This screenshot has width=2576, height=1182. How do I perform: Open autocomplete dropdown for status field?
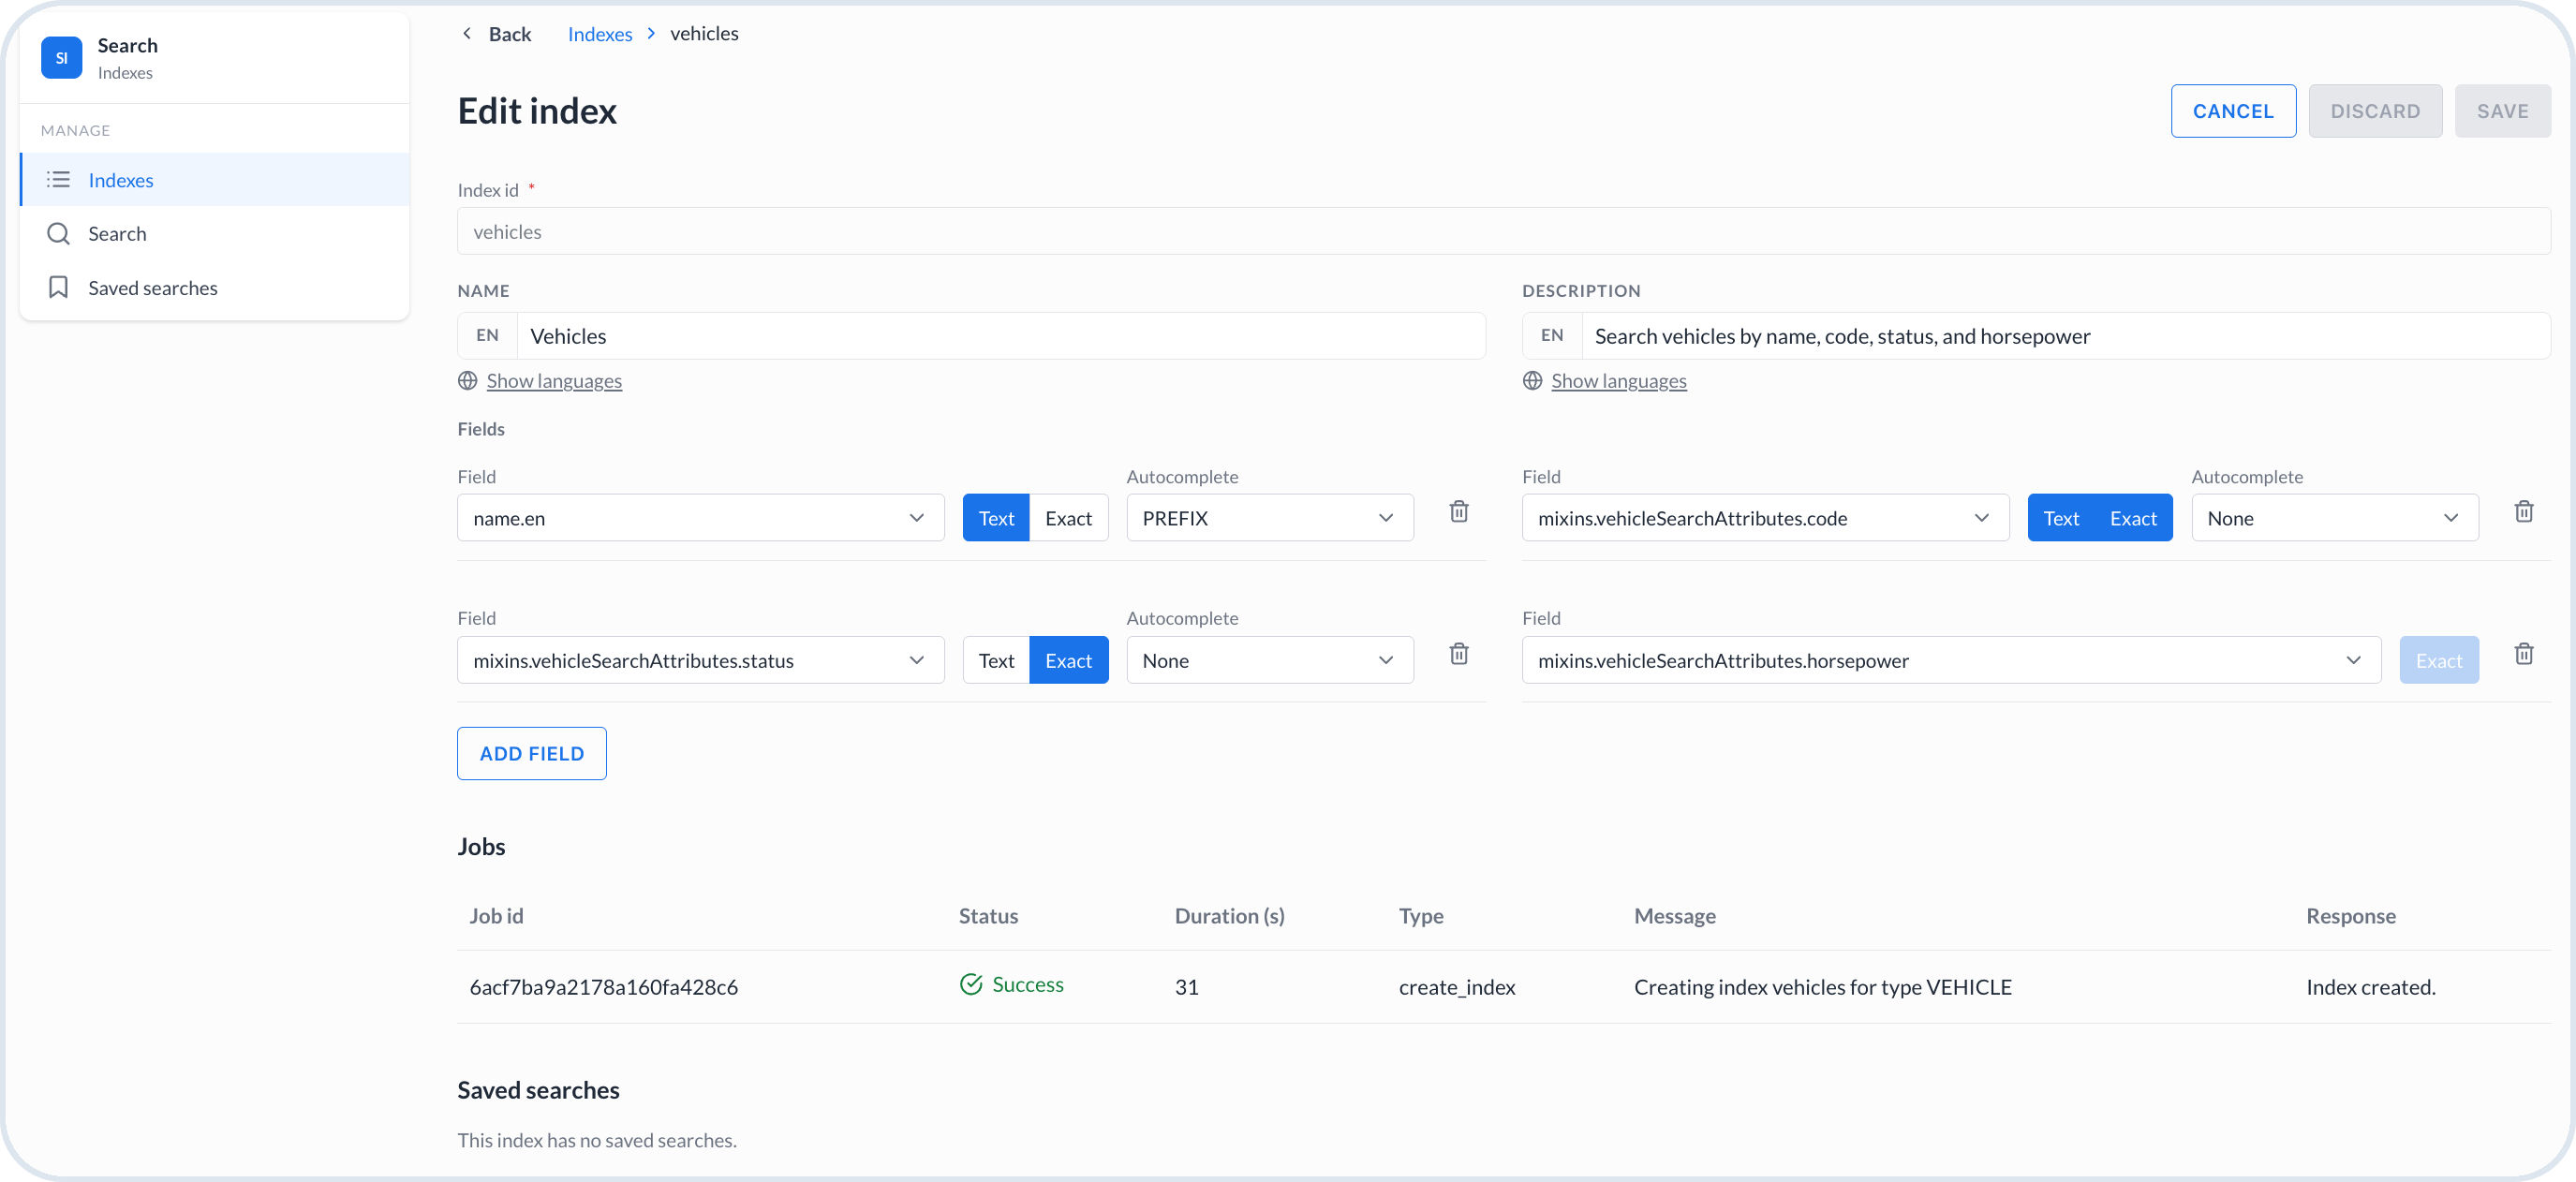[1270, 661]
